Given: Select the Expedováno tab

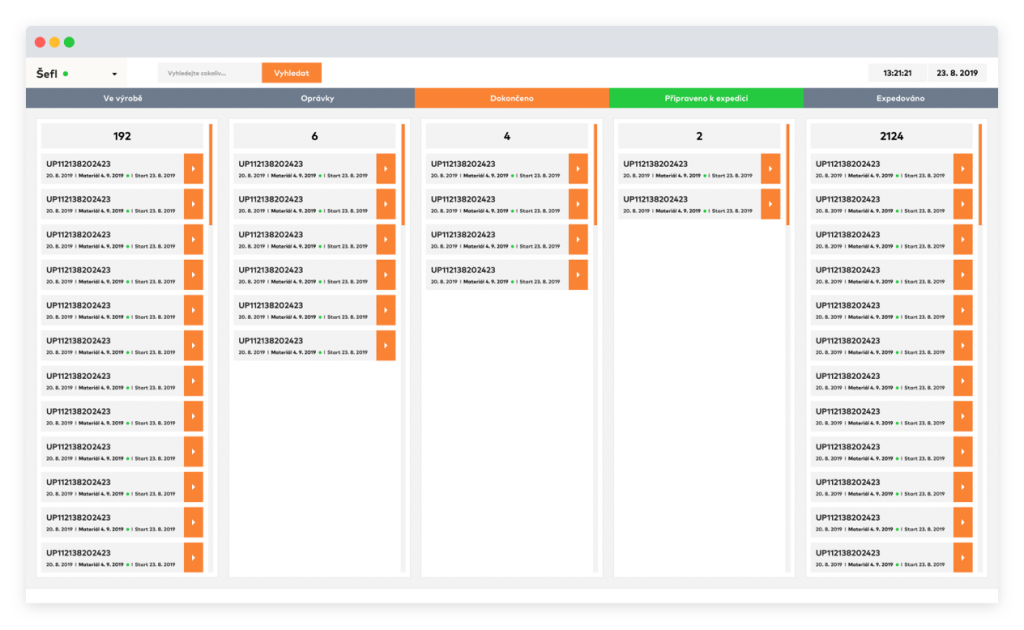Looking at the screenshot, I should pyautogui.click(x=900, y=99).
